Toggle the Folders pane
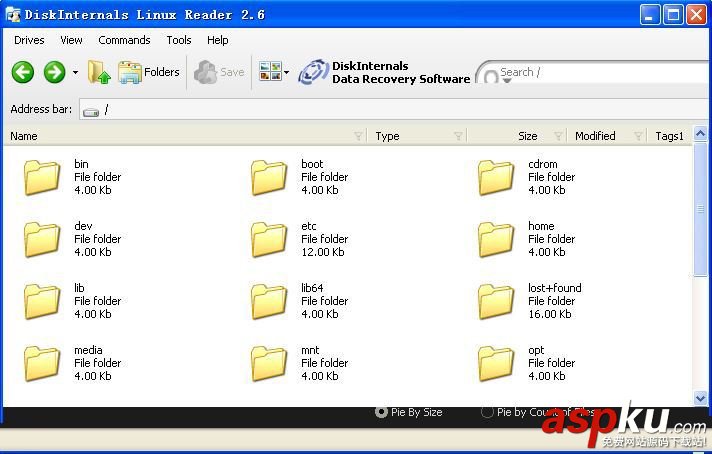The height and width of the screenshot is (454, 712). point(148,72)
